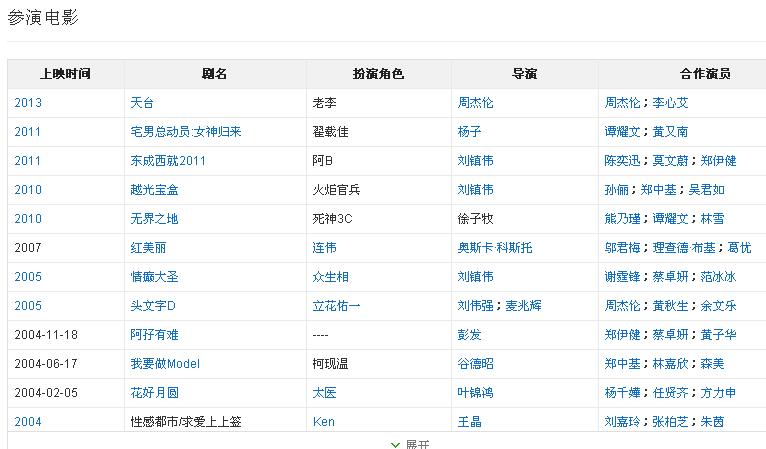The width and height of the screenshot is (766, 449).
Task: Click role link Ken
Action: pos(324,422)
